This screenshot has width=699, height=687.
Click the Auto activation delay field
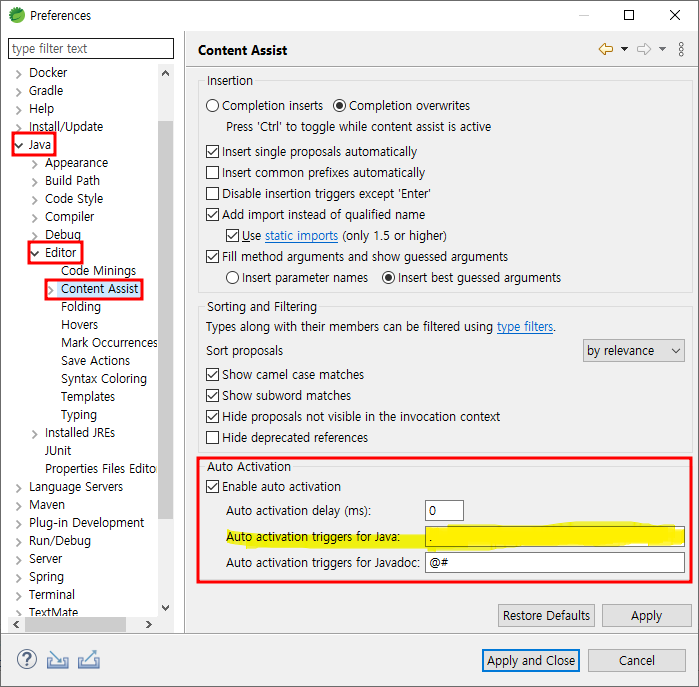coord(444,510)
